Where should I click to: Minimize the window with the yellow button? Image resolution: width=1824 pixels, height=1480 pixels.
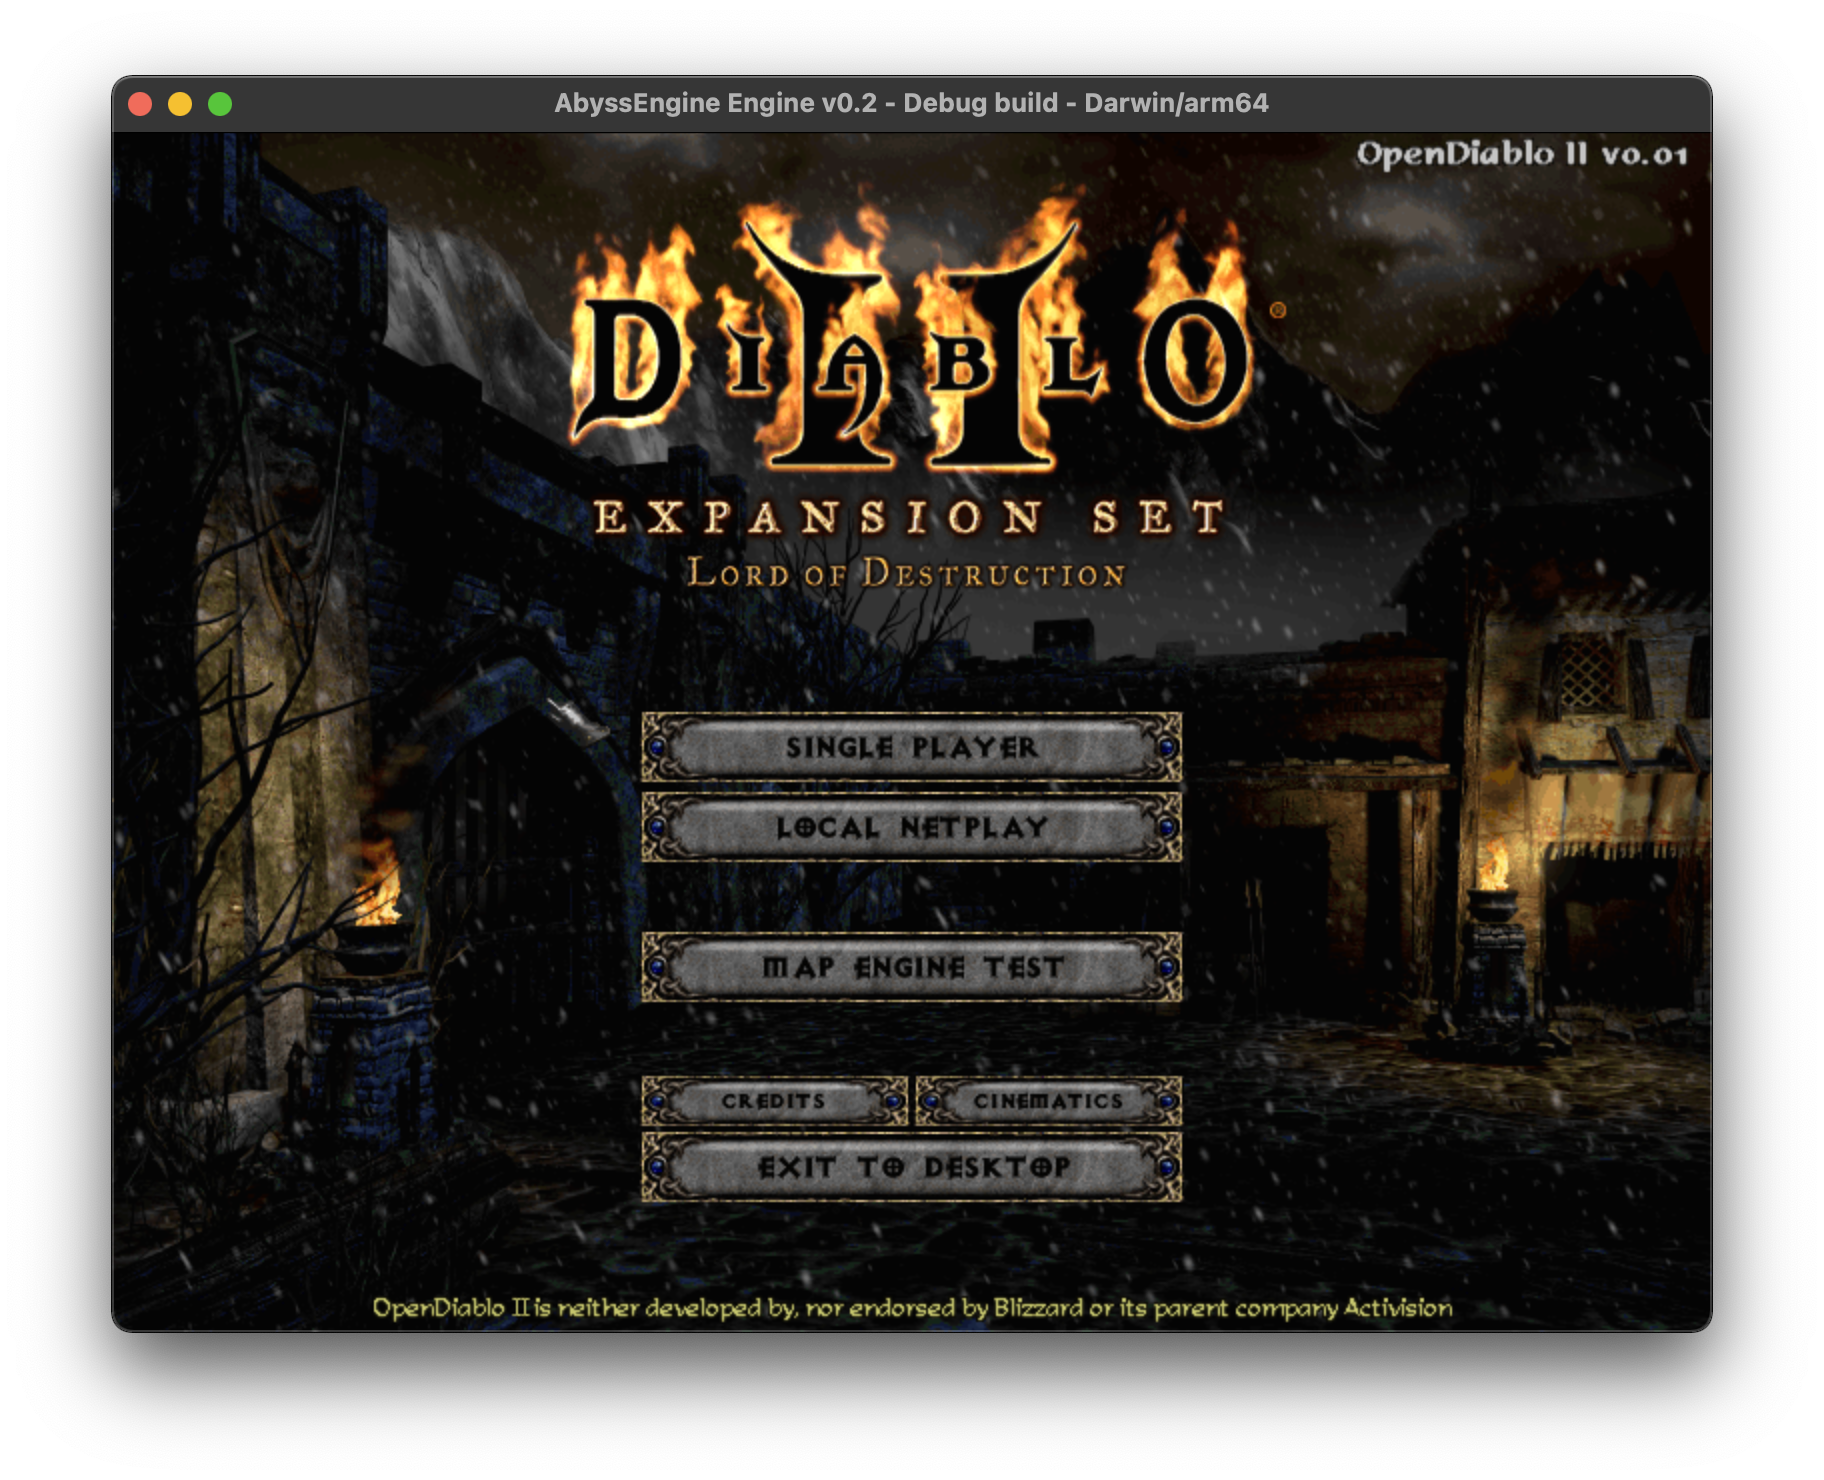point(180,104)
